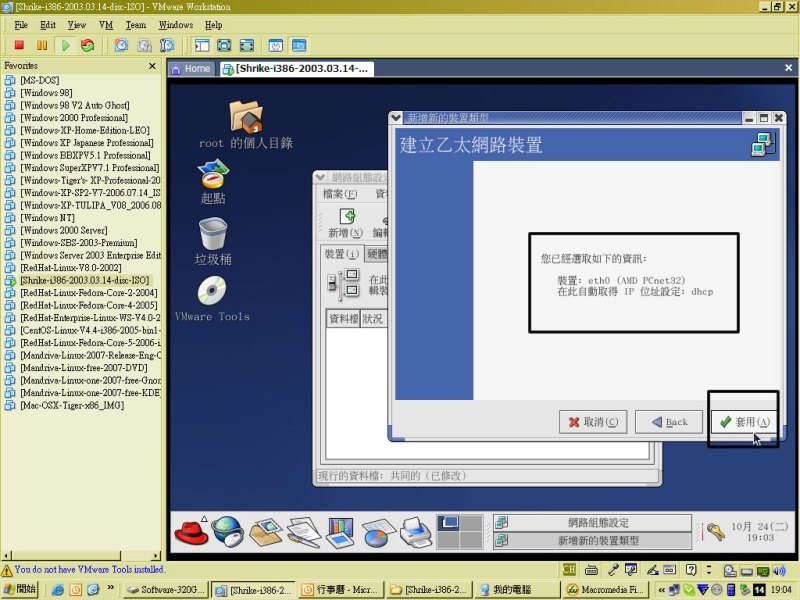Click the Back button in the device wizard
800x600 pixels.
669,422
